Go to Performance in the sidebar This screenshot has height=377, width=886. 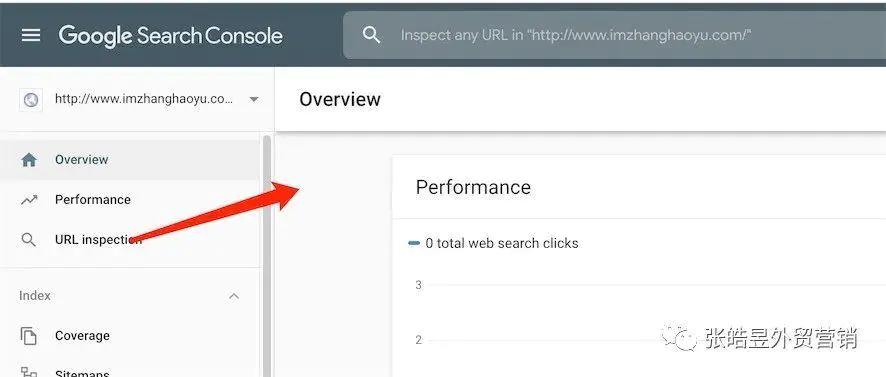[x=93, y=200]
